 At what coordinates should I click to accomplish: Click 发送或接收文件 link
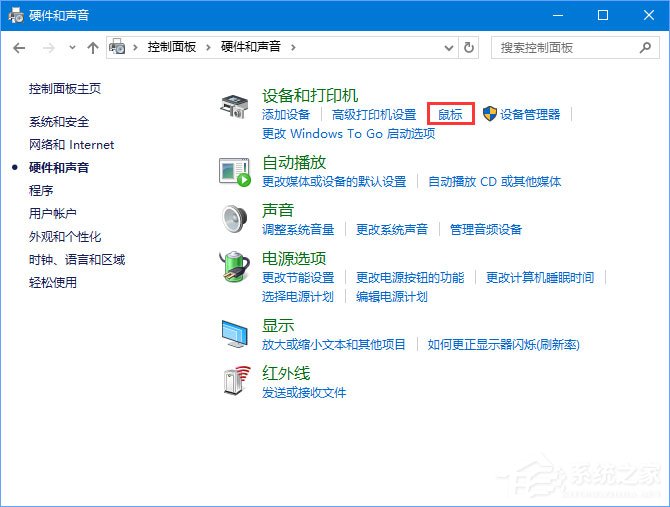tap(304, 392)
